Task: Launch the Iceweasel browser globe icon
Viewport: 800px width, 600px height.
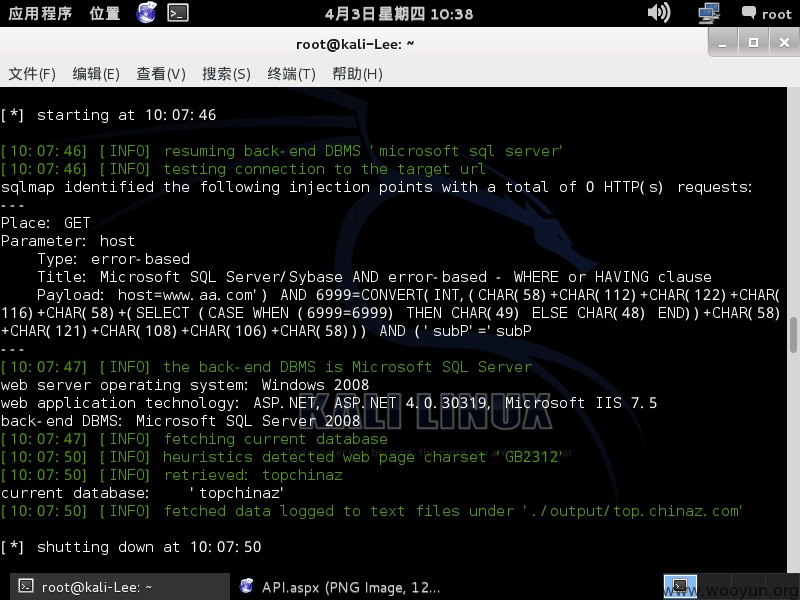Action: pyautogui.click(x=146, y=13)
